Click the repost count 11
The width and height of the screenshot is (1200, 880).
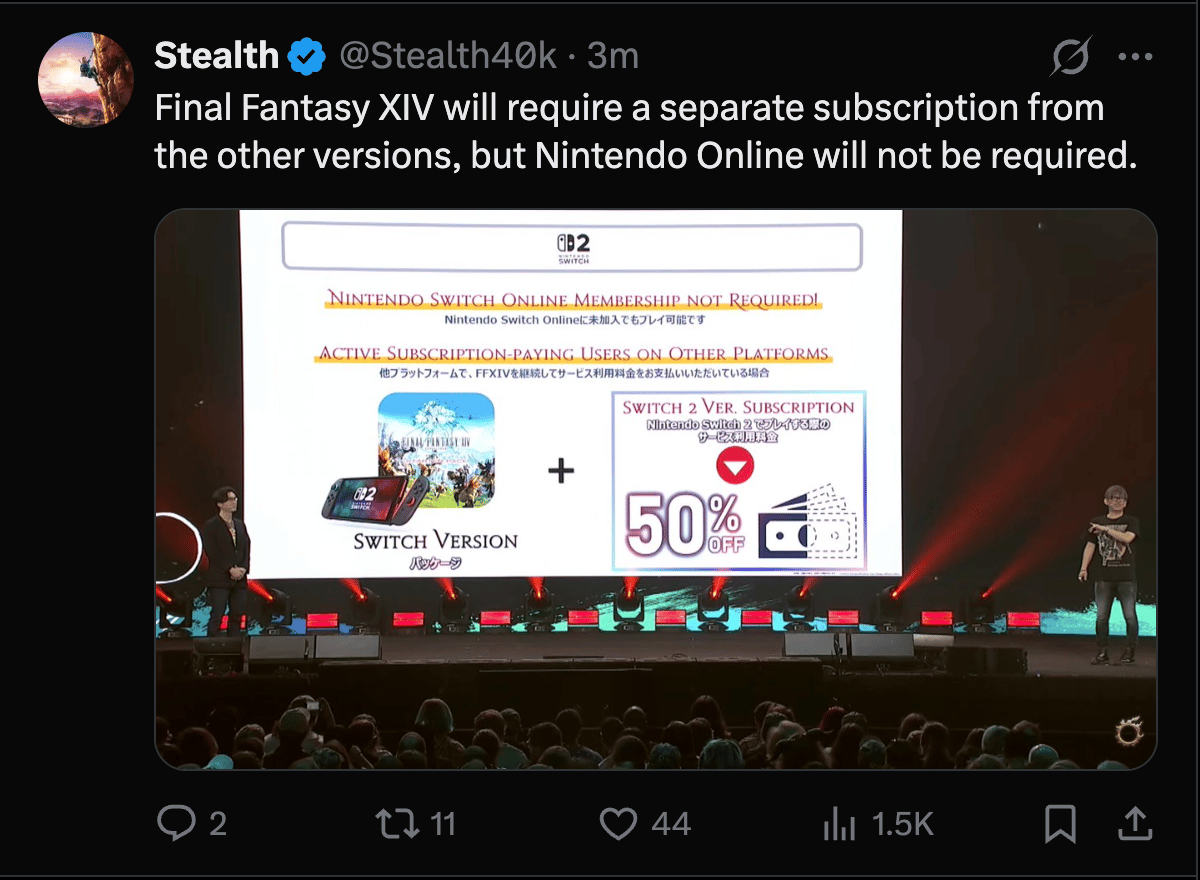coord(442,824)
